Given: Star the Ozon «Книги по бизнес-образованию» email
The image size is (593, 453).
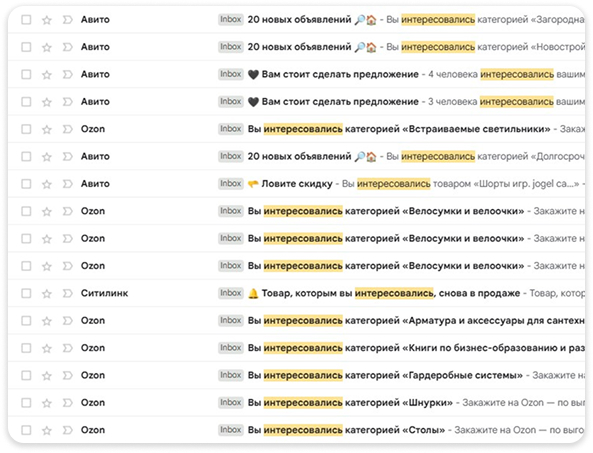Looking at the screenshot, I should tap(47, 348).
